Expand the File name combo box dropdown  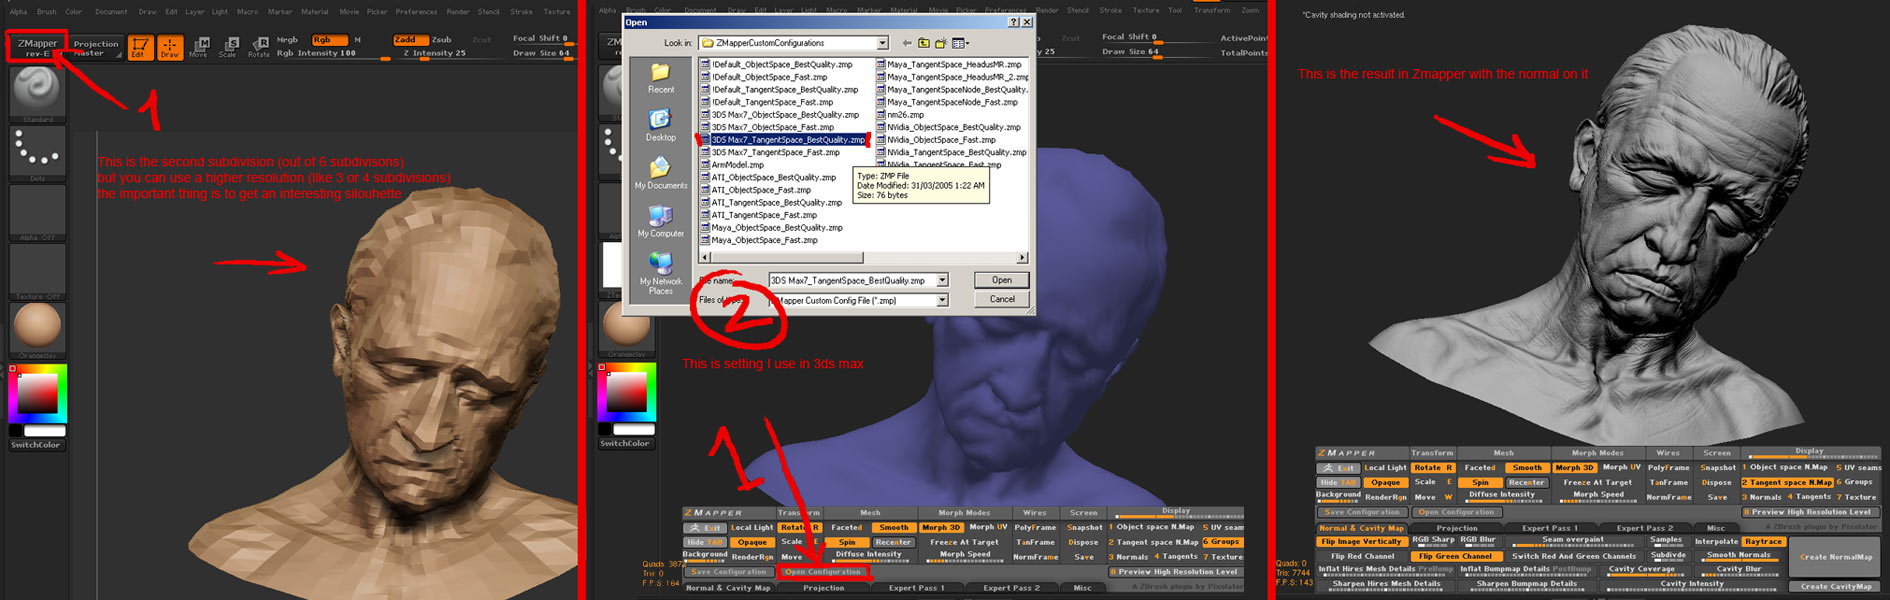(x=941, y=281)
